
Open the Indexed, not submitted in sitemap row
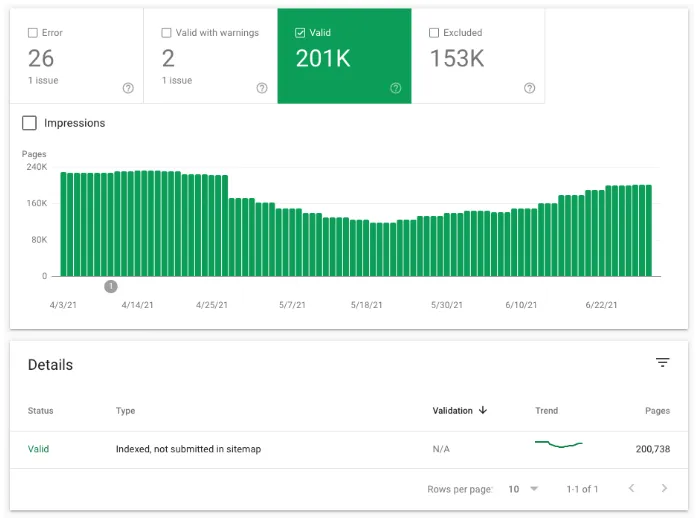pos(188,449)
